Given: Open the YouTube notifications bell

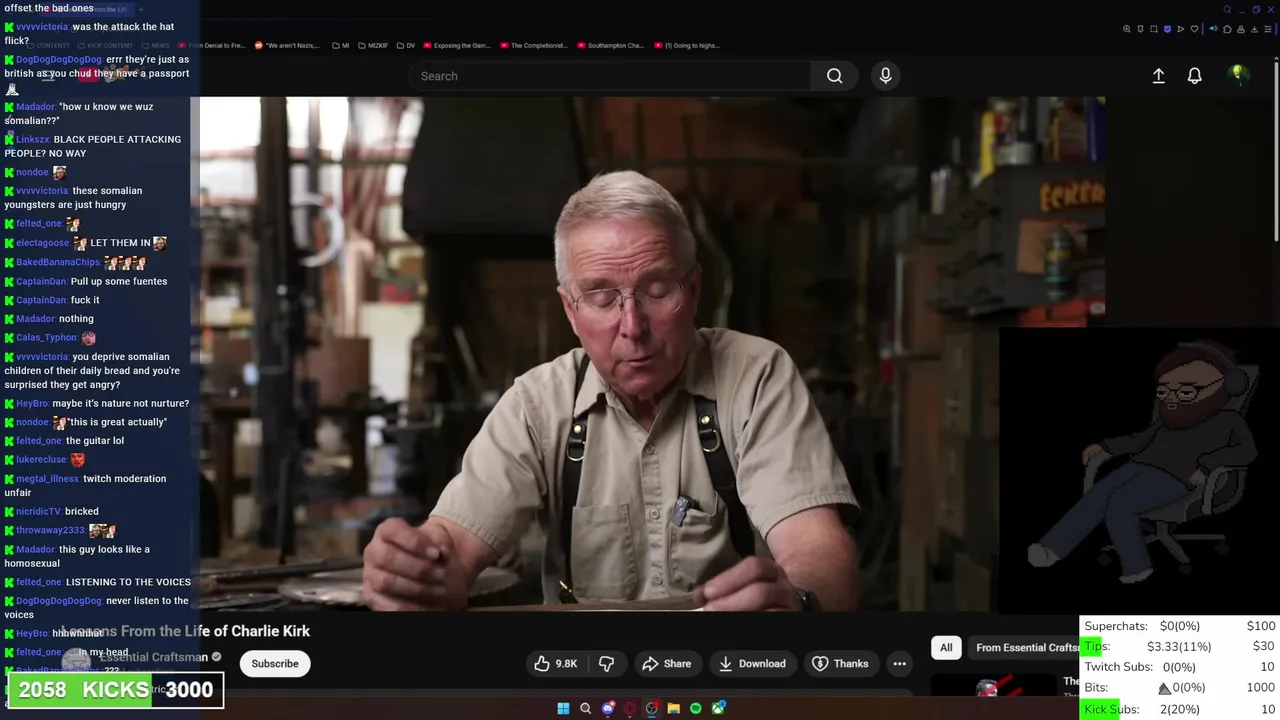Looking at the screenshot, I should point(1194,76).
